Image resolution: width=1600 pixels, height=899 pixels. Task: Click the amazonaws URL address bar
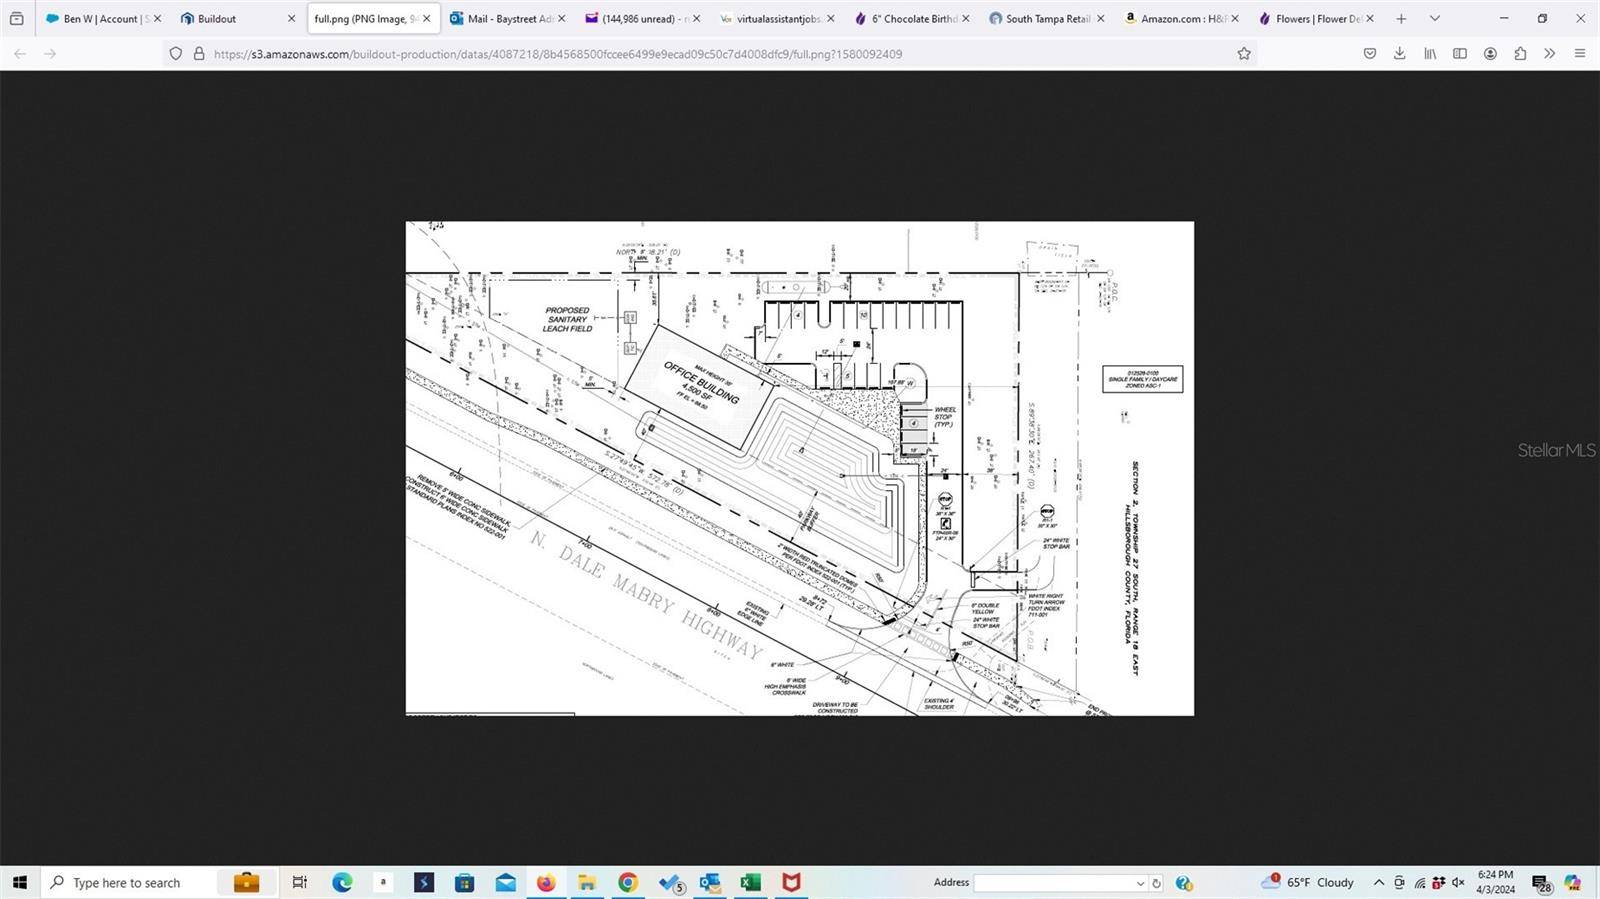(710, 53)
